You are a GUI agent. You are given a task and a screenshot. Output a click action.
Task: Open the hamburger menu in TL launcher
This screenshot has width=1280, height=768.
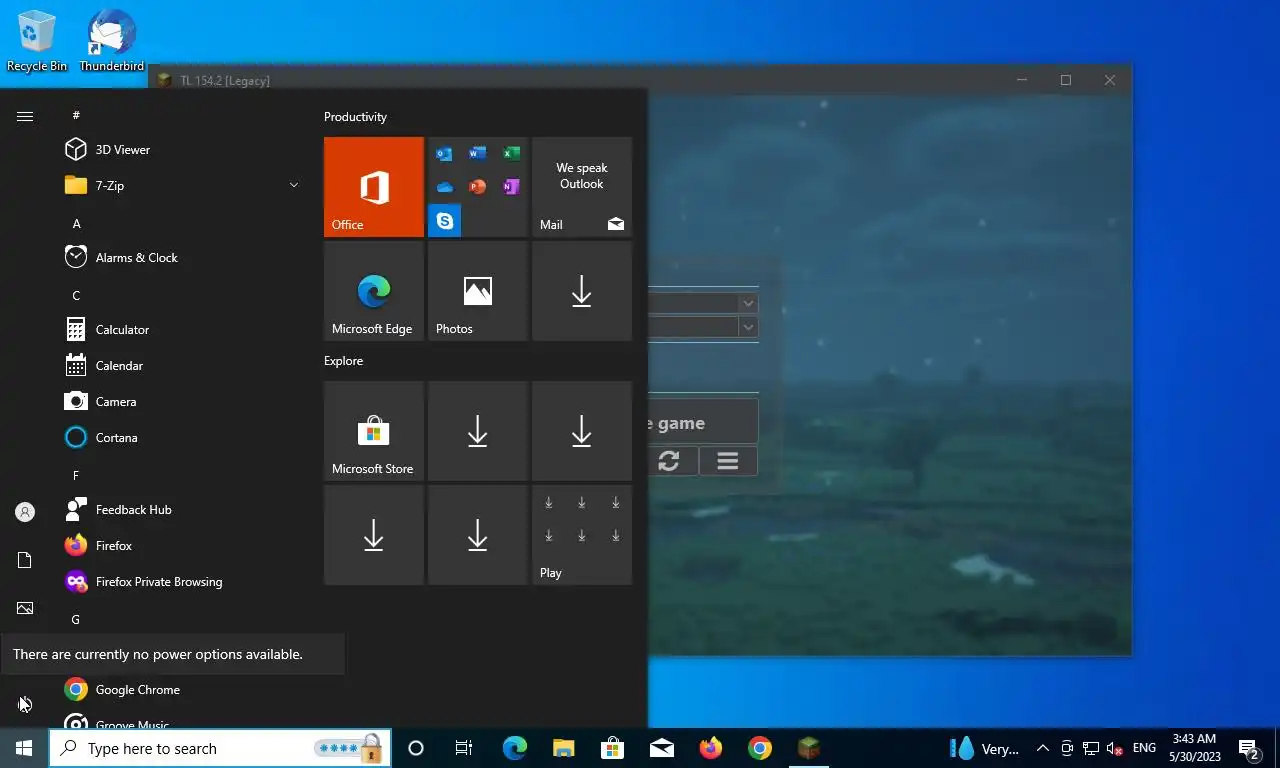tap(728, 461)
